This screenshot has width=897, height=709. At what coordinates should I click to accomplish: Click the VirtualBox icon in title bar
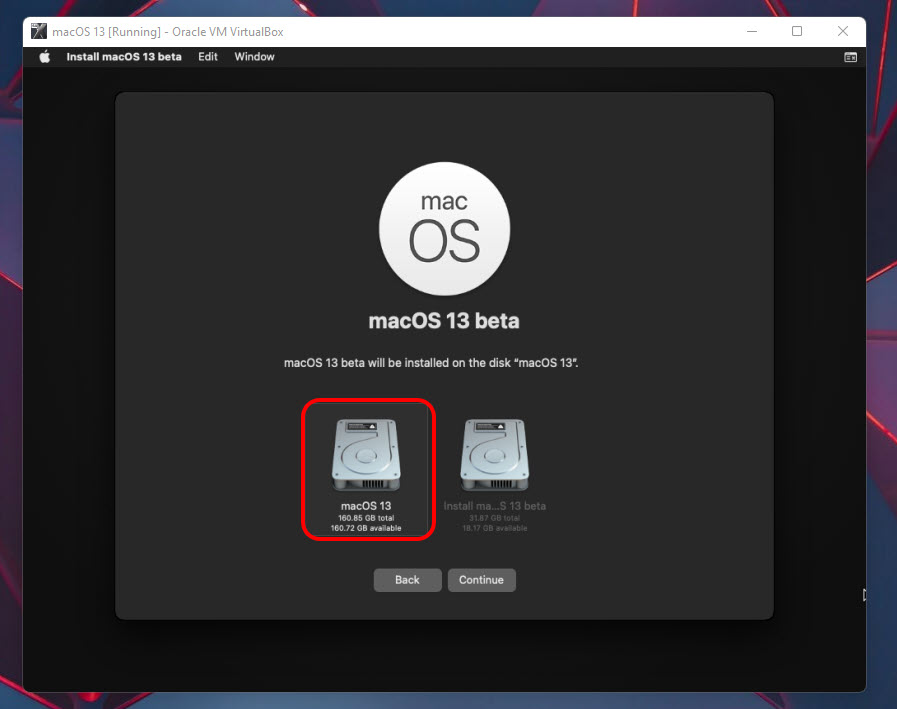[x=39, y=31]
